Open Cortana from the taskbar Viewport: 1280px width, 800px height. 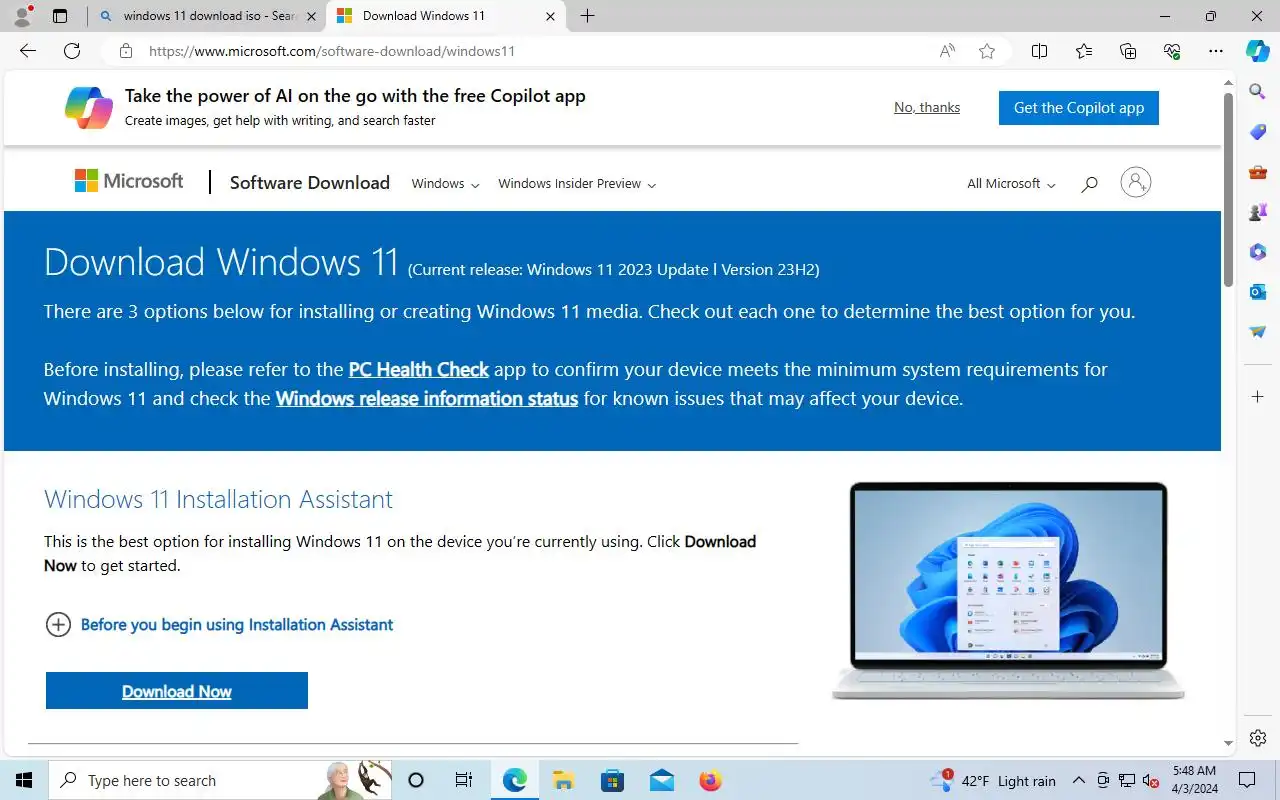[x=417, y=780]
